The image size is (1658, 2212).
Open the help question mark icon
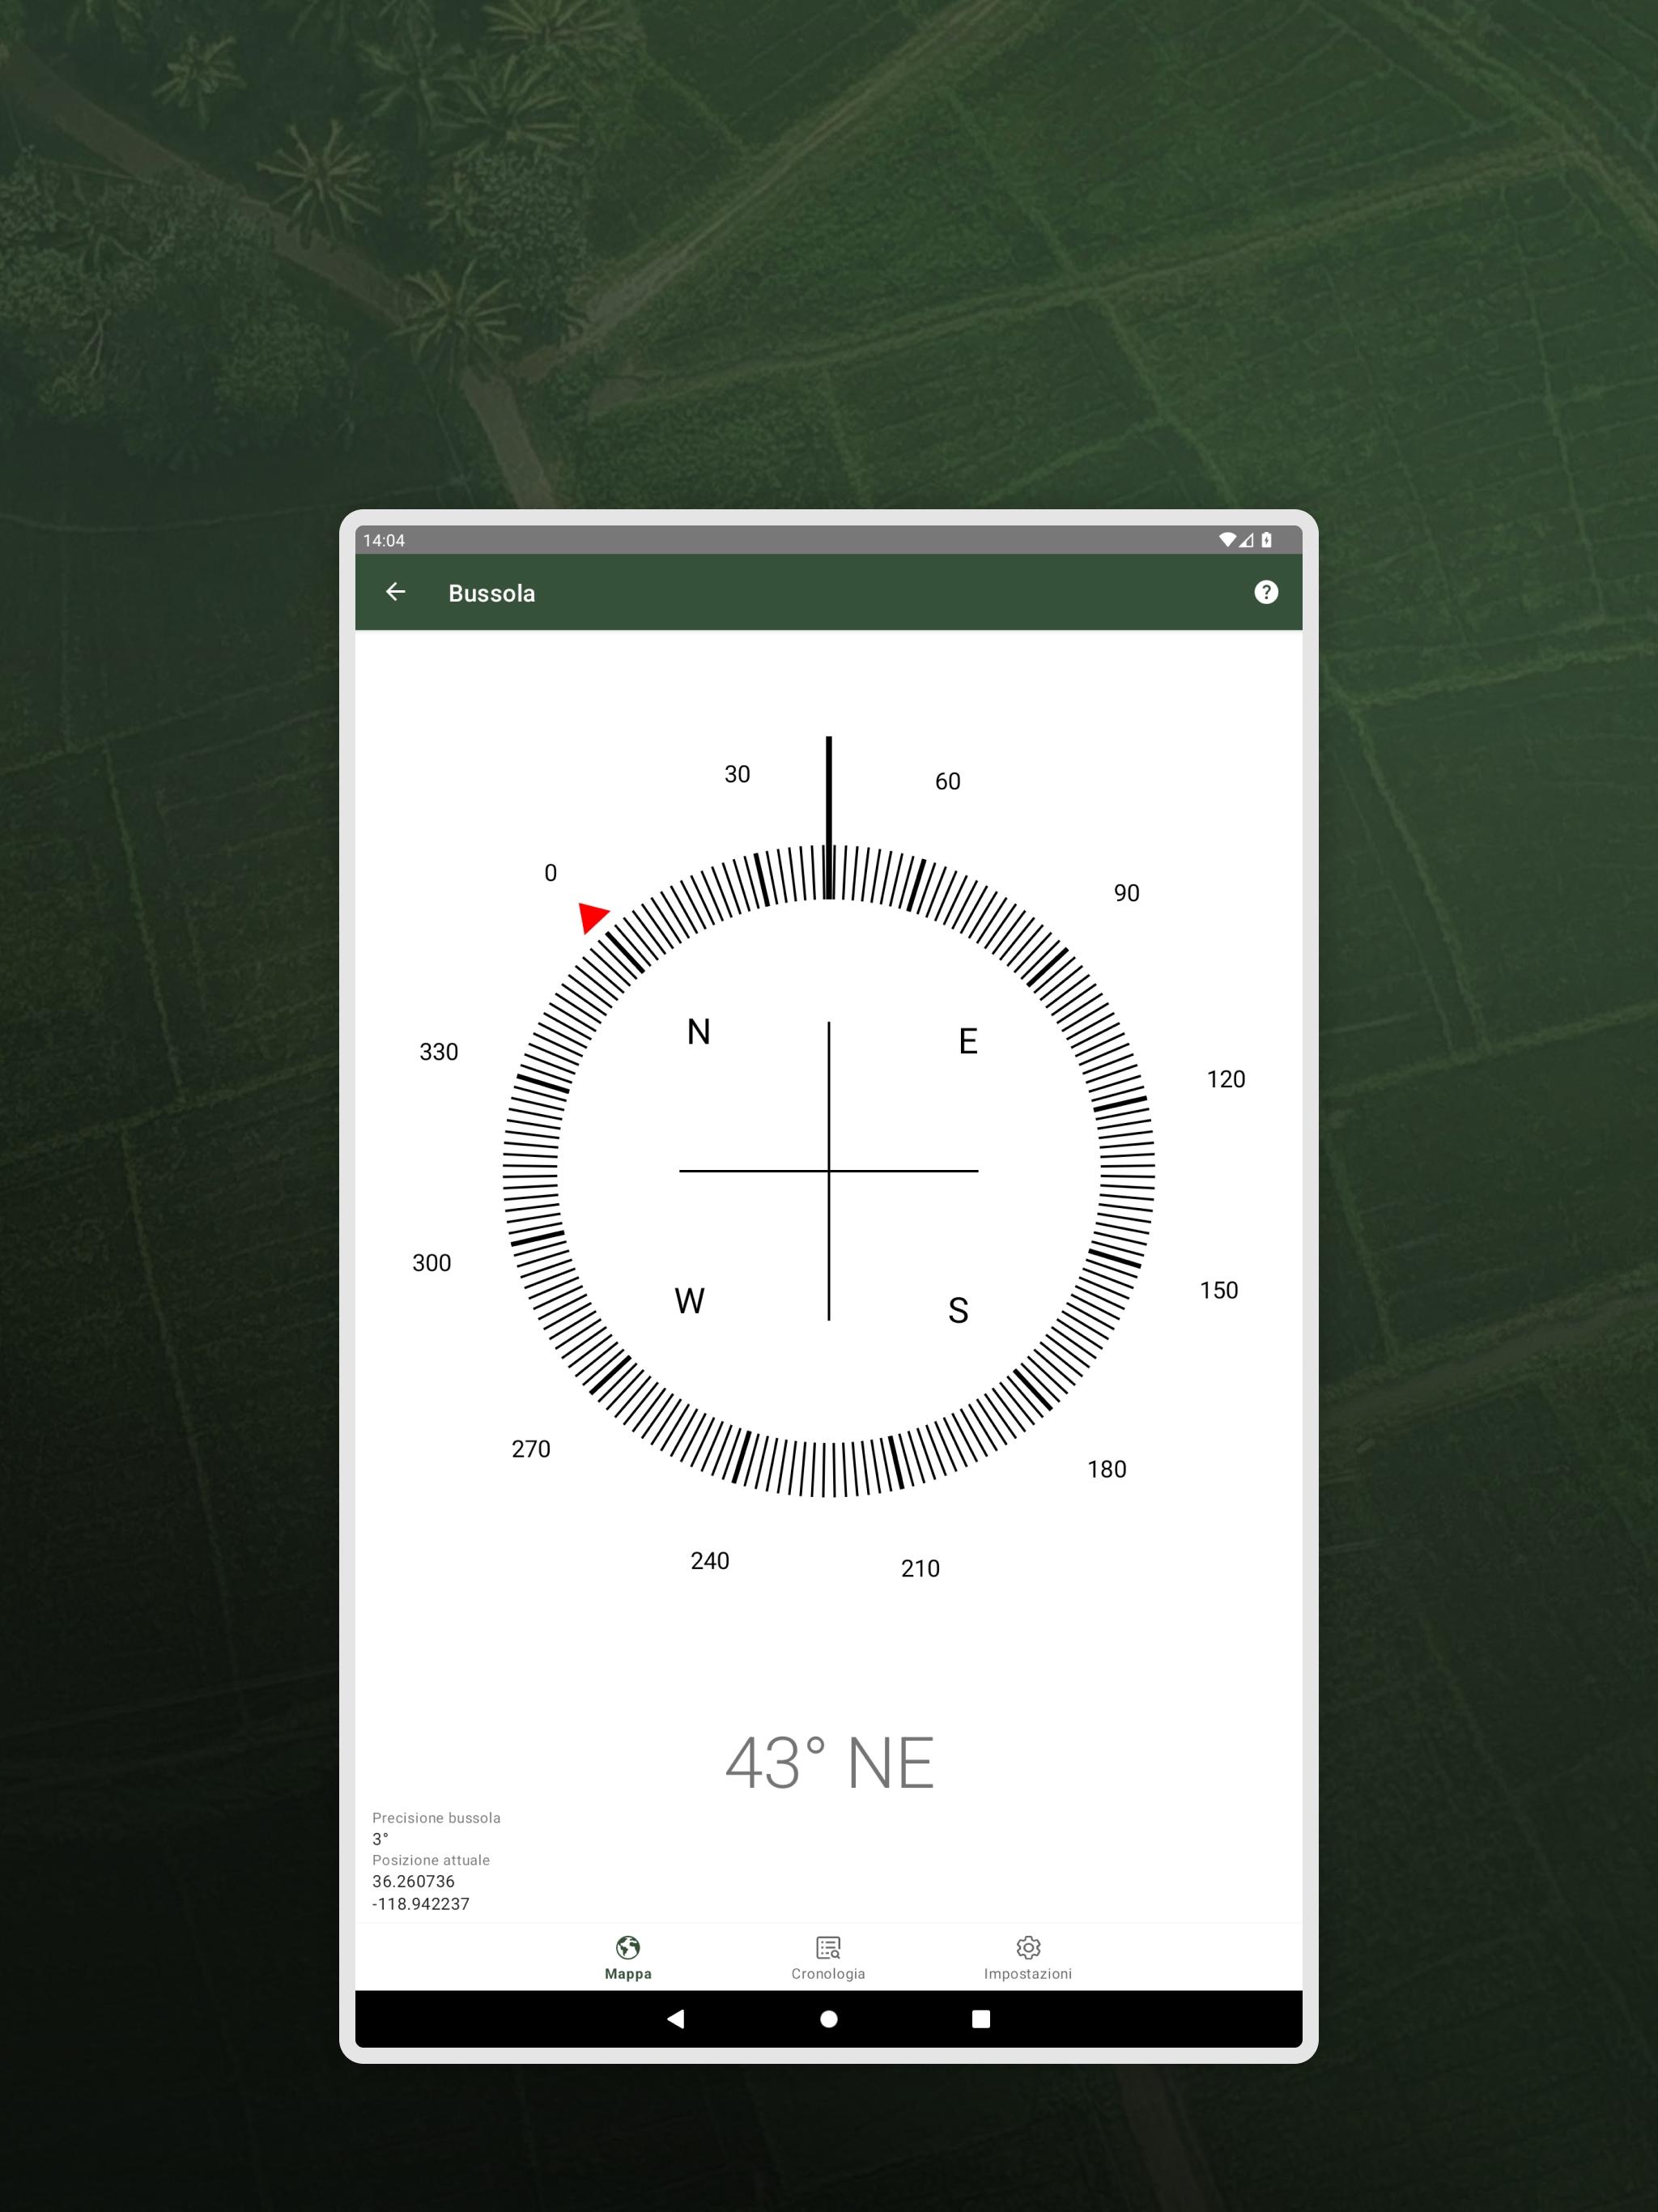1265,592
